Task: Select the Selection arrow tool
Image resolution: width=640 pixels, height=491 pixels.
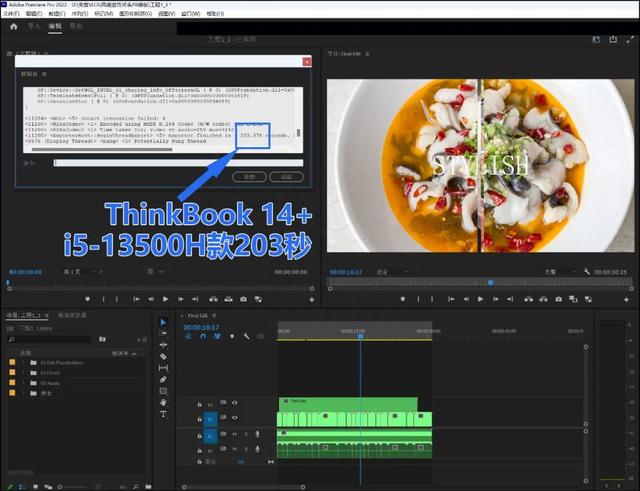Action: (163, 322)
